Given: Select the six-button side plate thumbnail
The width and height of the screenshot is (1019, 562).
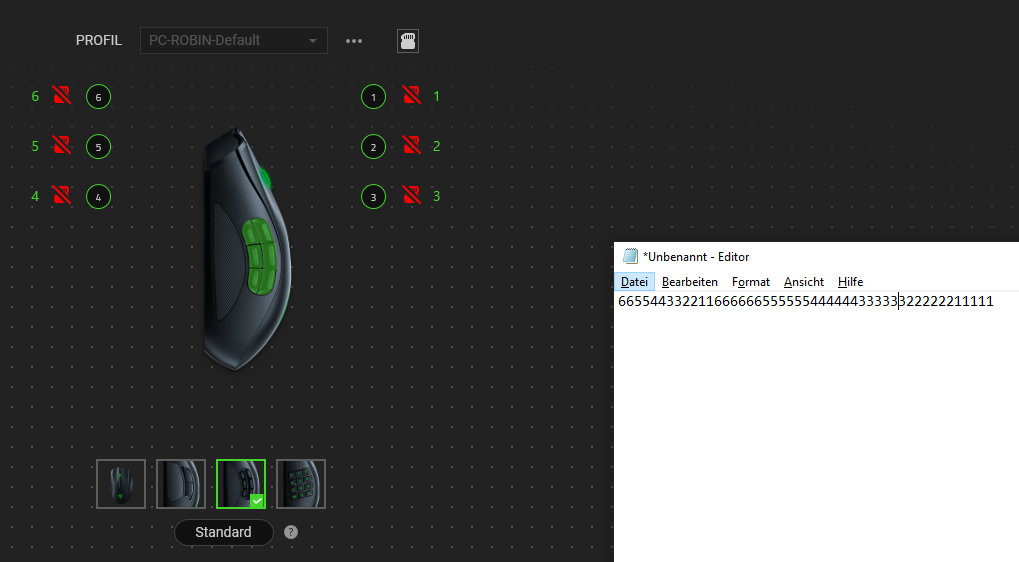Looking at the screenshot, I should (240, 484).
